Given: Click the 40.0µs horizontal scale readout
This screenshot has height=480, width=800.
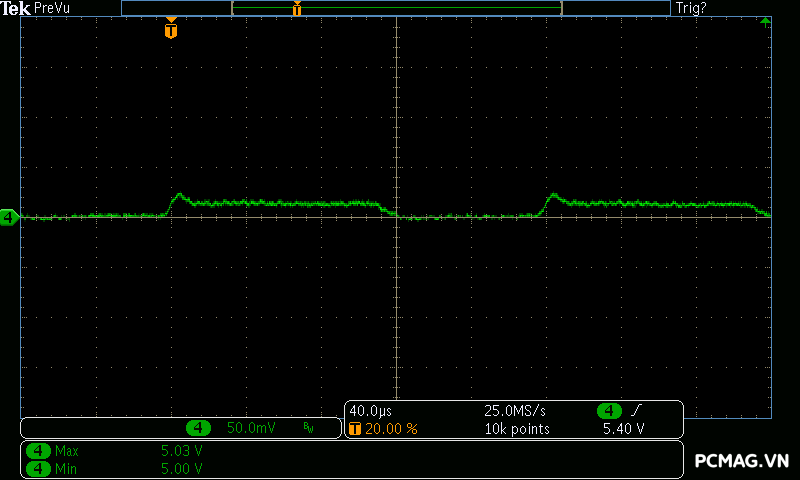Looking at the screenshot, I should 369,411.
